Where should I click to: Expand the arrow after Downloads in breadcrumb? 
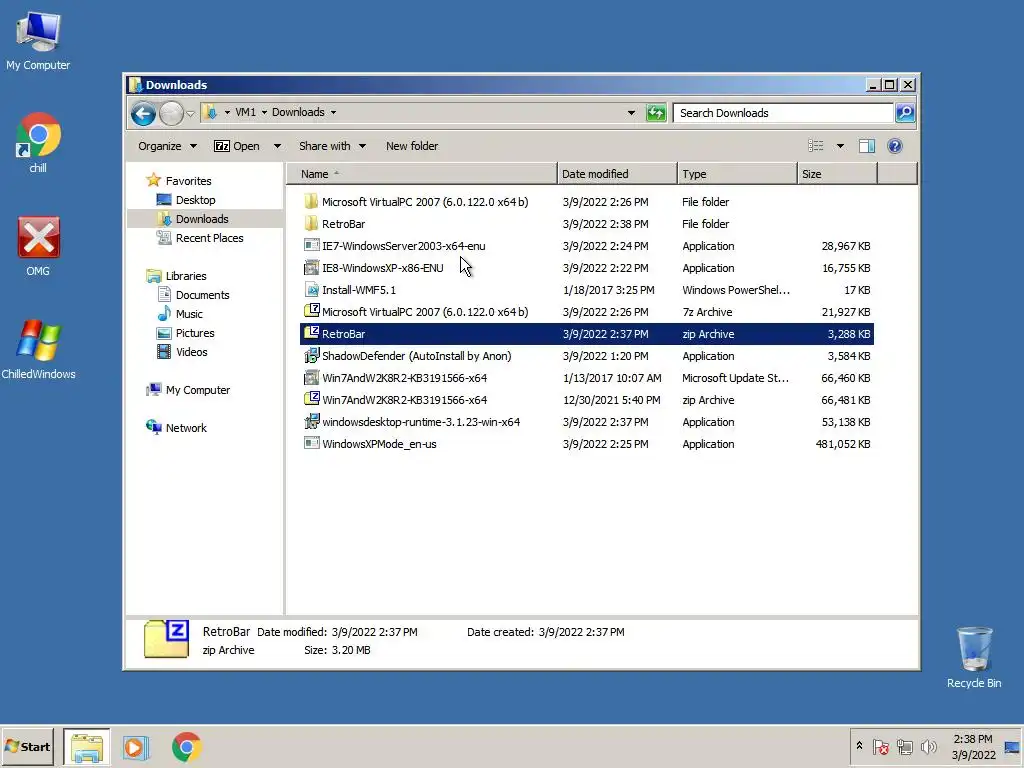333,112
